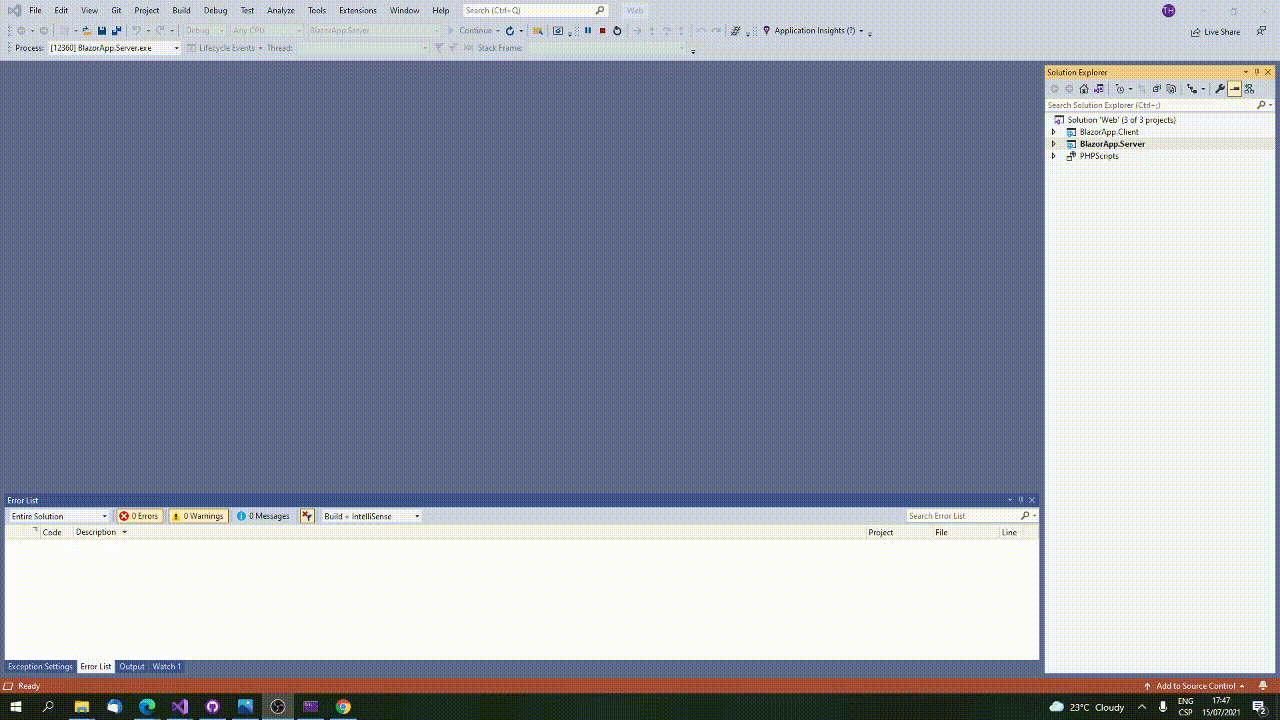Toggle Preview Selected Items in Solution Explorer
The height and width of the screenshot is (720, 1280).
(1234, 89)
